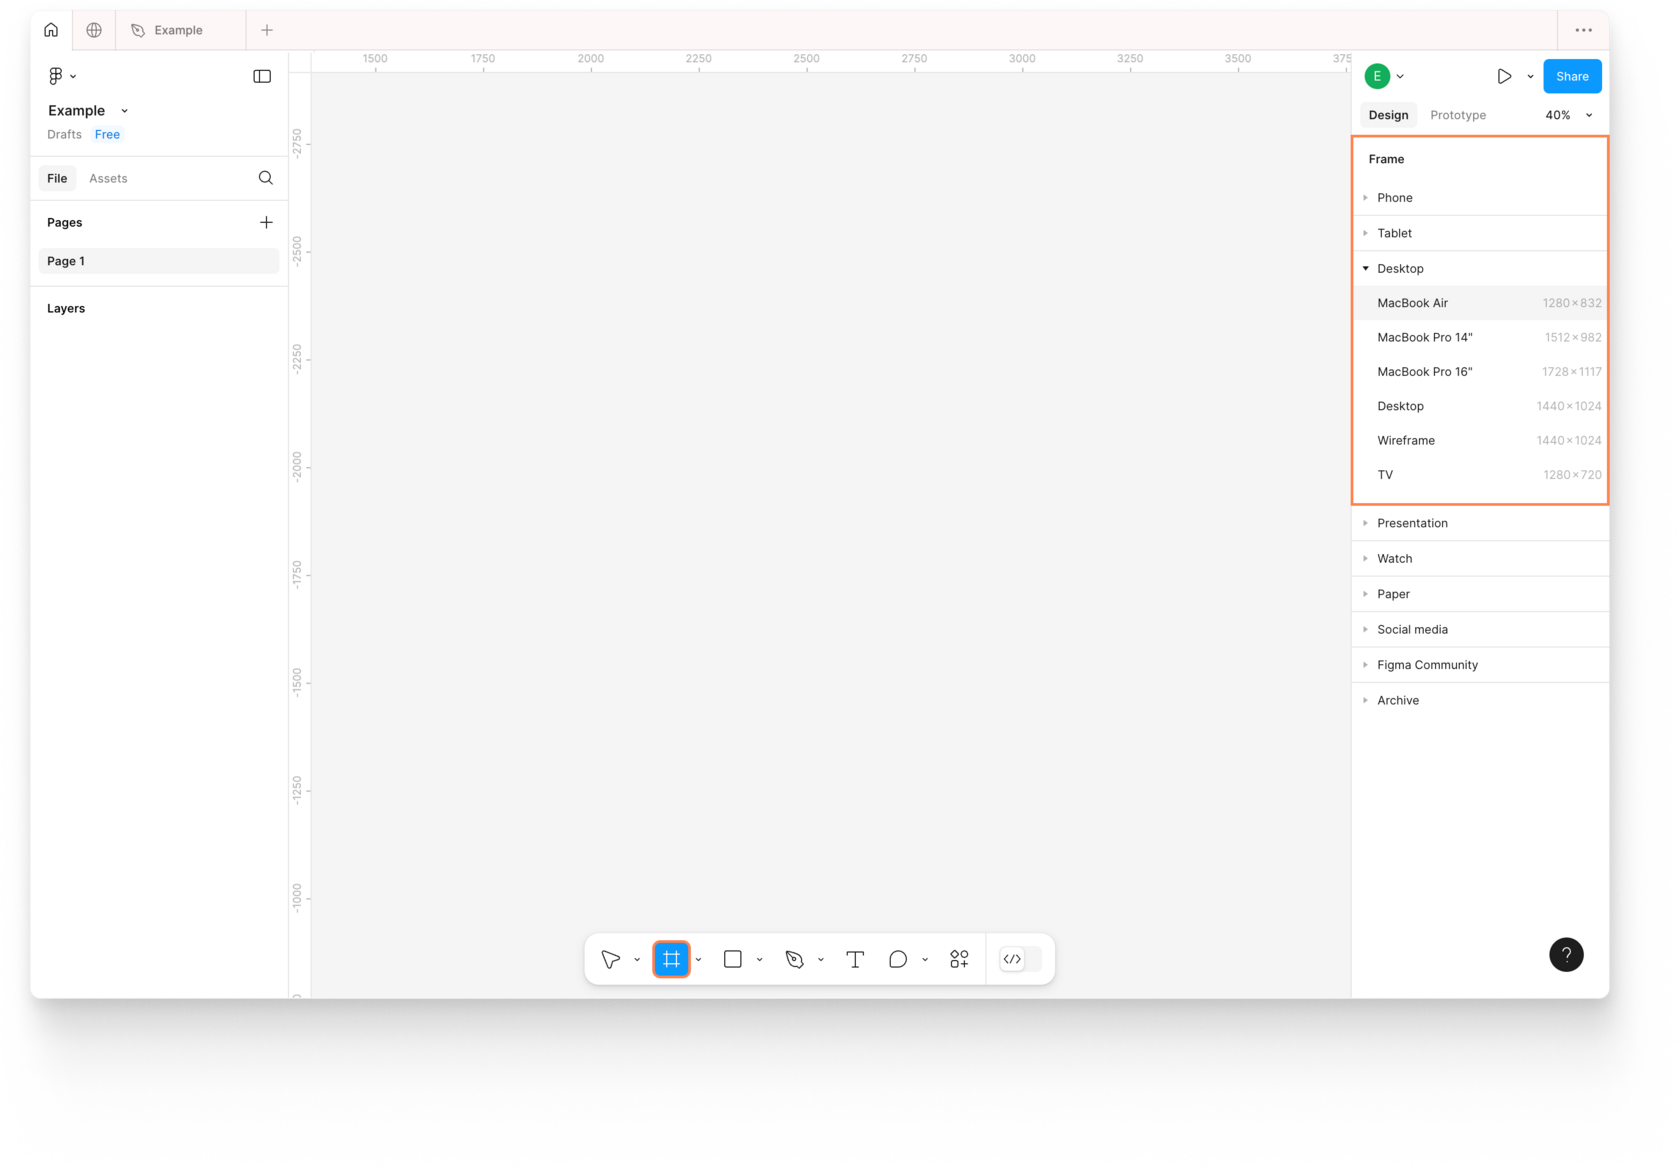1680x1170 pixels.
Task: Select the Pen tool
Action: (x=795, y=959)
